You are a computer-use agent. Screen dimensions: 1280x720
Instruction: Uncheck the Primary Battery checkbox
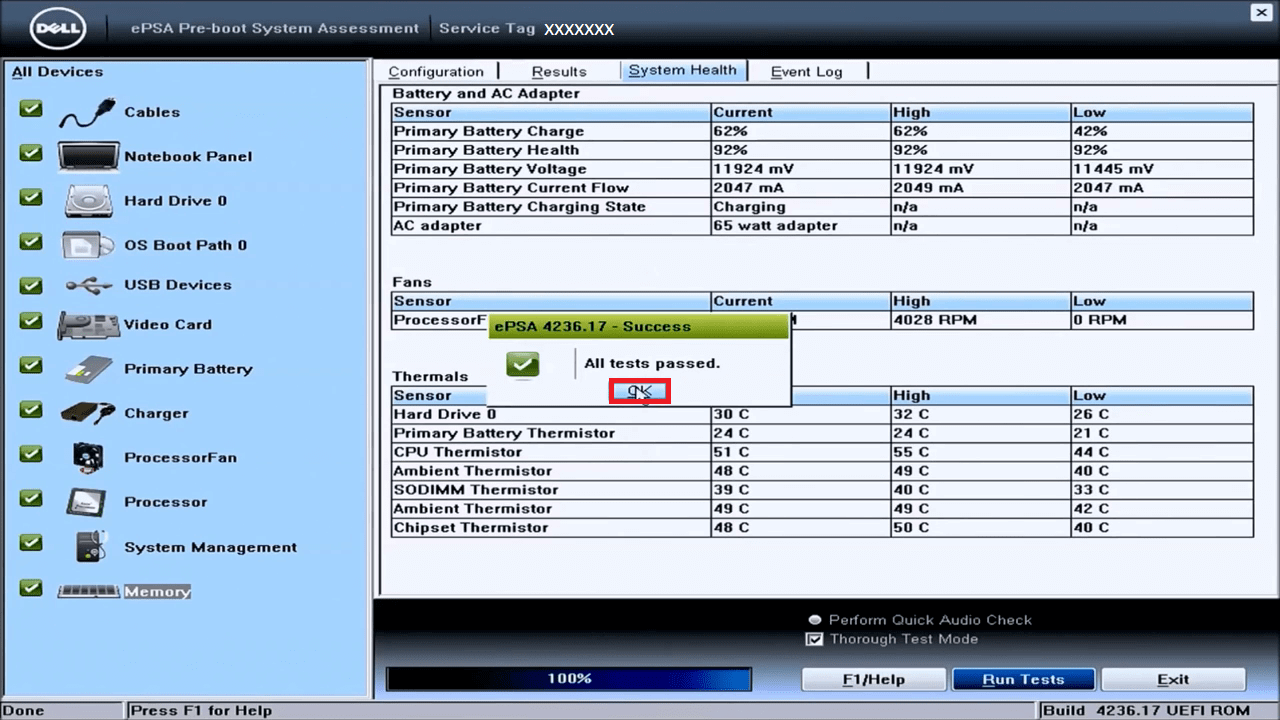[31, 365]
